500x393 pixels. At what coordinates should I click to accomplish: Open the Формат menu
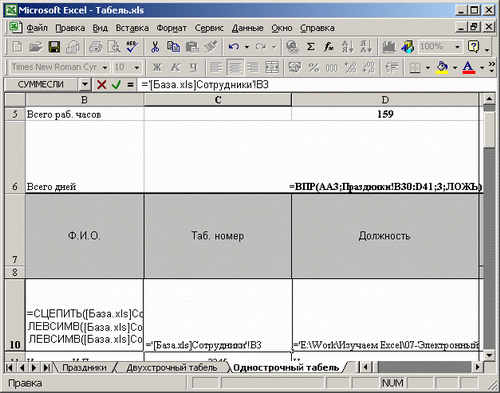click(171, 28)
